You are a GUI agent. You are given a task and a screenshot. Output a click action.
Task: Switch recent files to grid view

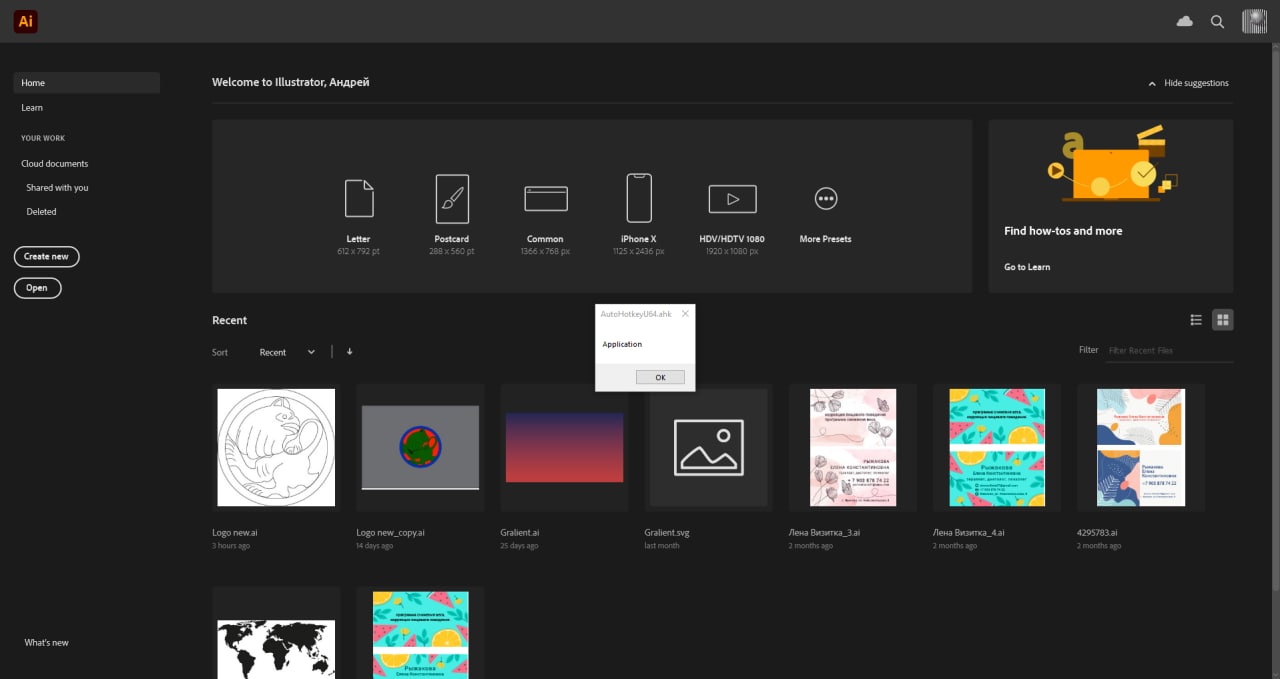tap(1222, 320)
